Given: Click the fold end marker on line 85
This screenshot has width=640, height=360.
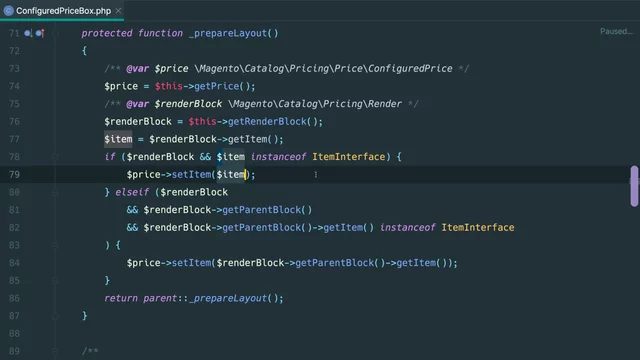Looking at the screenshot, I should (55, 280).
